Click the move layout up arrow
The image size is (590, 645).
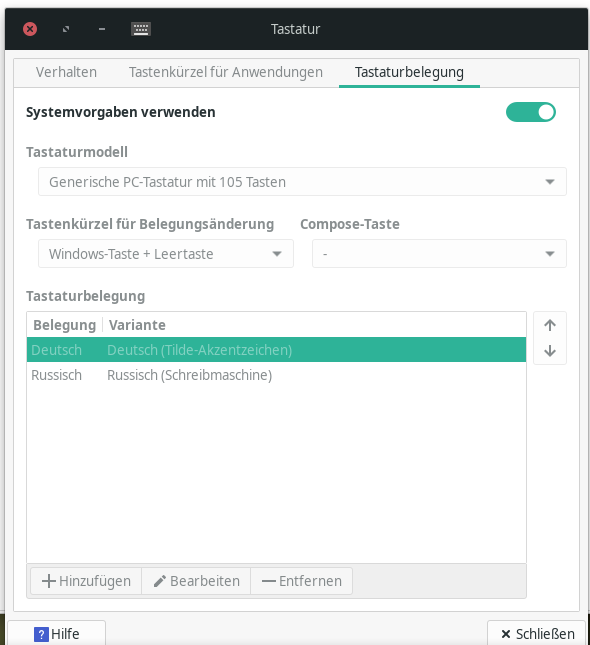[550, 325]
